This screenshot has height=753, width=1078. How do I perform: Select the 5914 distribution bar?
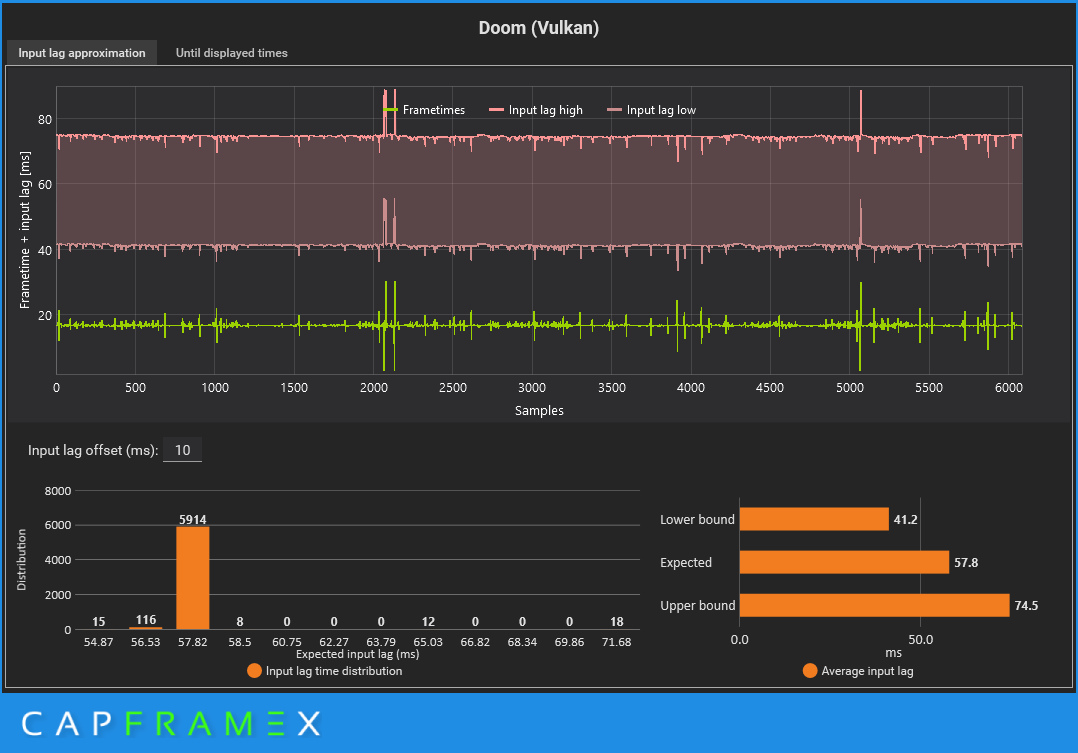192,578
